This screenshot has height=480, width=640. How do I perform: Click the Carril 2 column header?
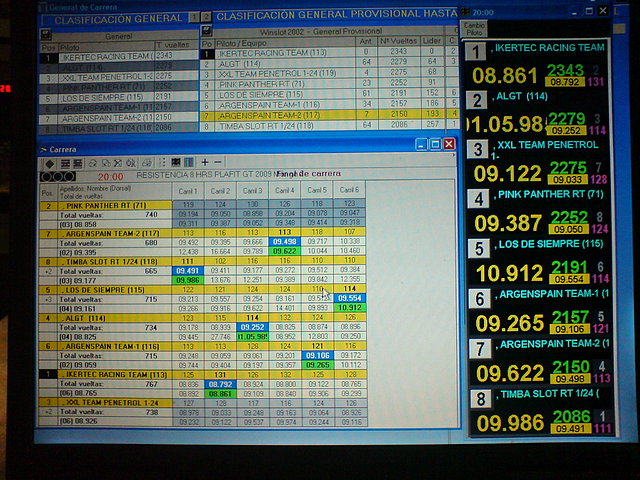pos(220,191)
